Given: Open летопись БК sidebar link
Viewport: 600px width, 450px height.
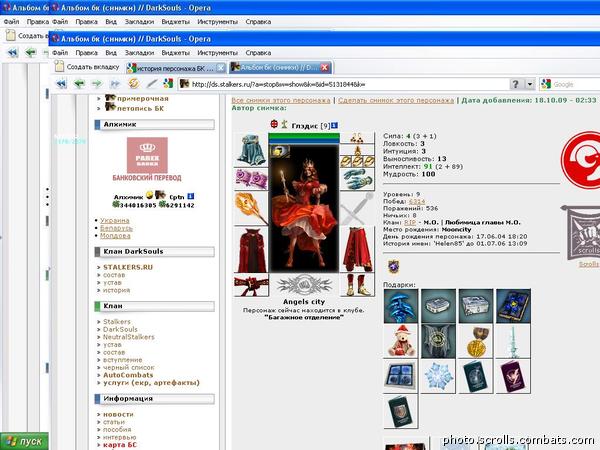Looking at the screenshot, I should (140, 108).
